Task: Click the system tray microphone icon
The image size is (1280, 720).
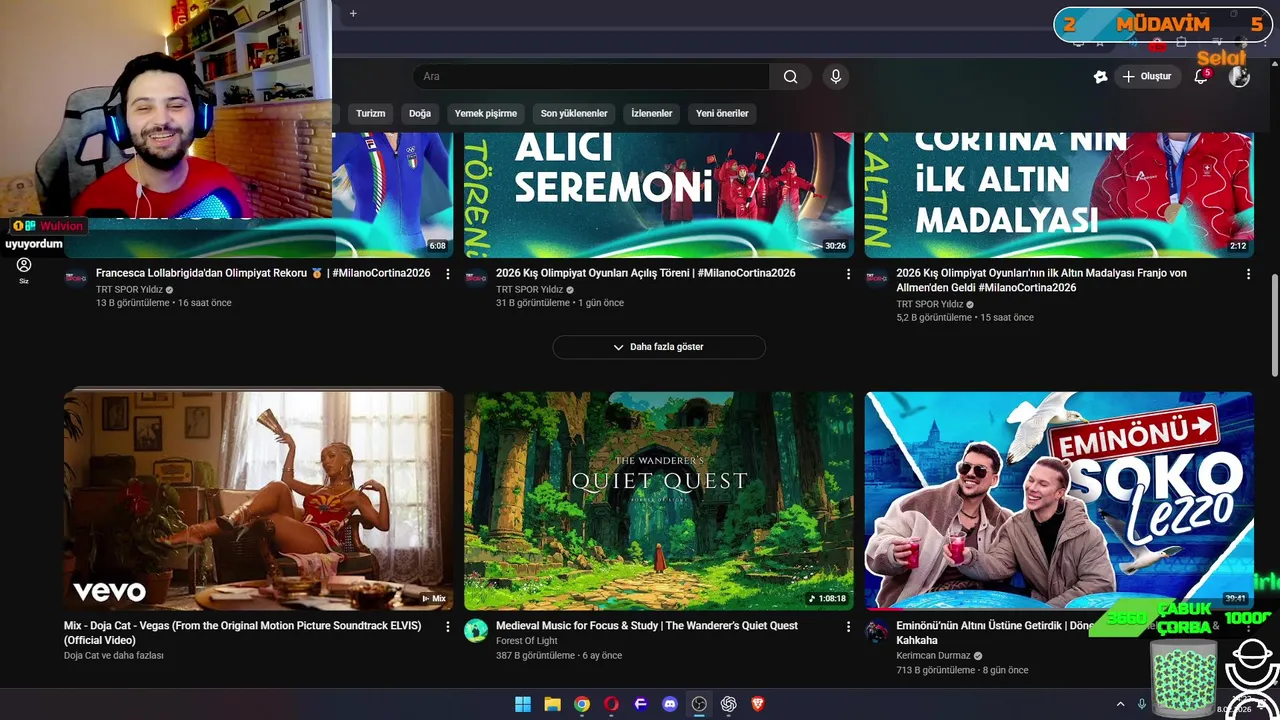Action: tap(1142, 704)
